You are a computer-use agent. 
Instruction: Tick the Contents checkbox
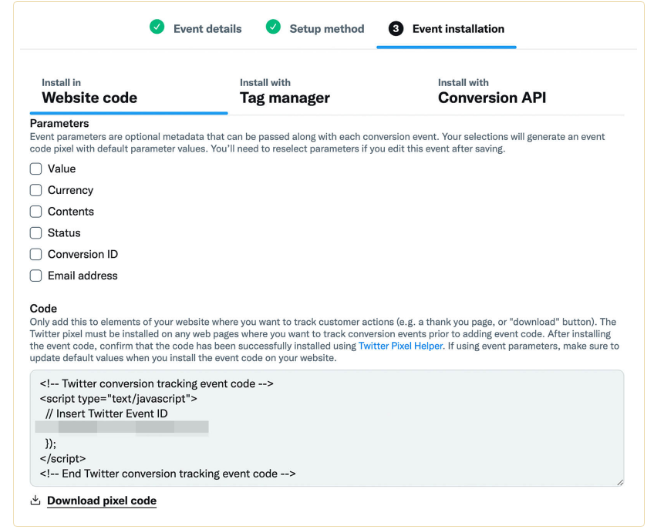pos(36,212)
